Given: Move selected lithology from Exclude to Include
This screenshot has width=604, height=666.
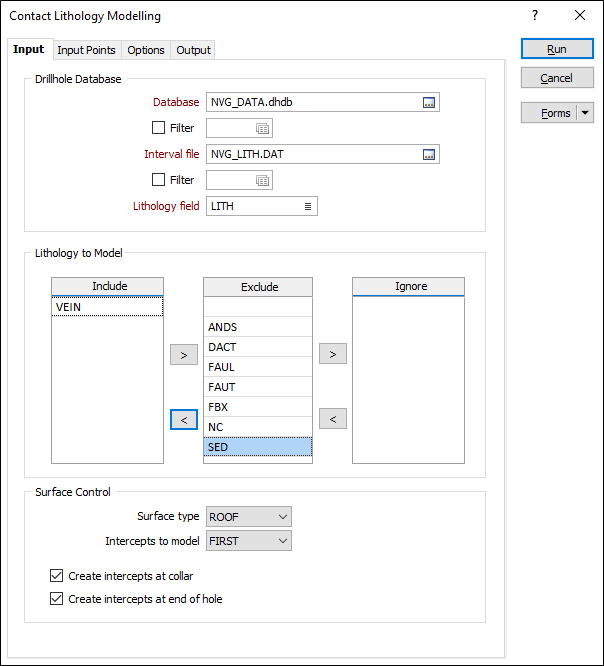Looking at the screenshot, I should (x=183, y=419).
